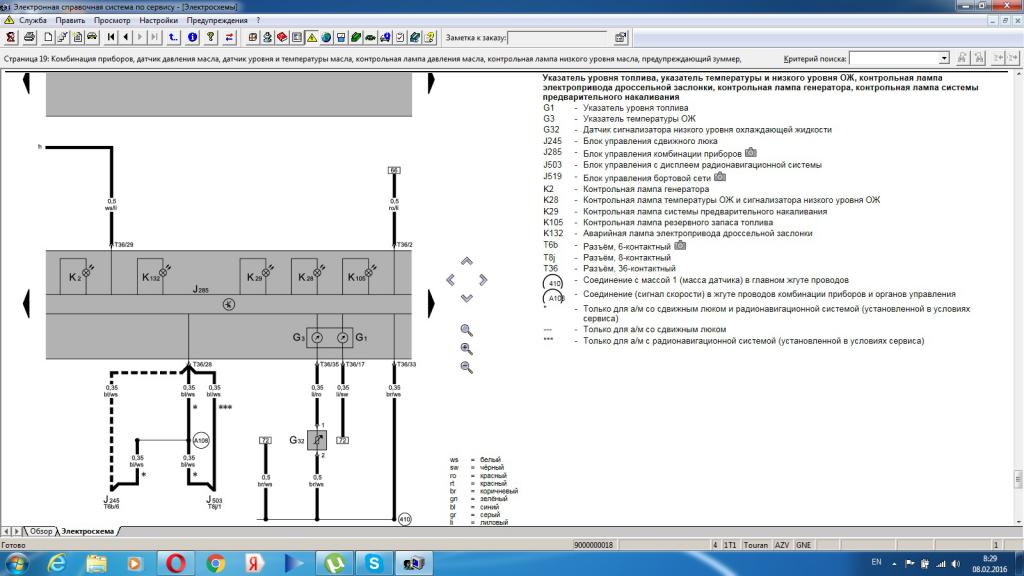Screen dimensions: 1024x576
Task: Click the globe toolbar icon
Action: [326, 37]
